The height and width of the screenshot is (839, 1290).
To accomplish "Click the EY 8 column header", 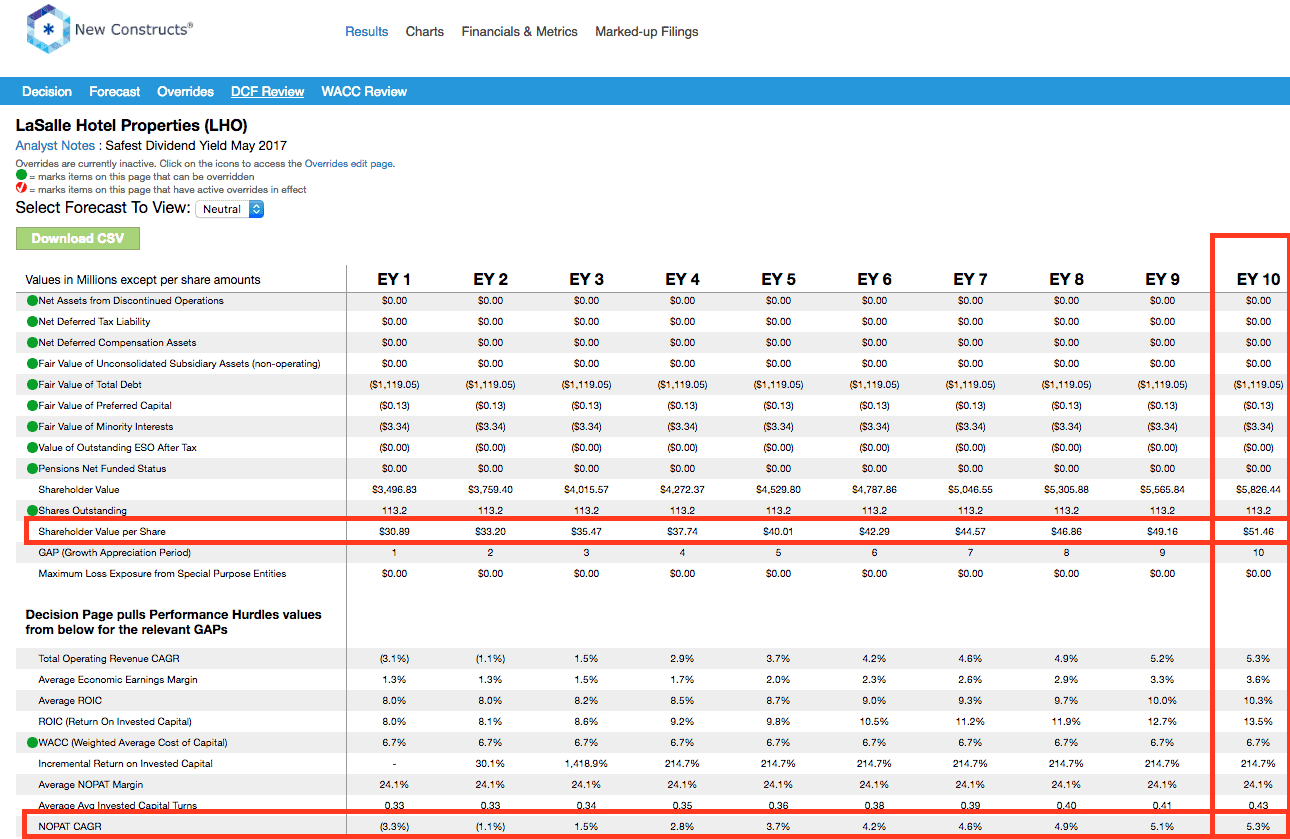I will pyautogui.click(x=1066, y=279).
